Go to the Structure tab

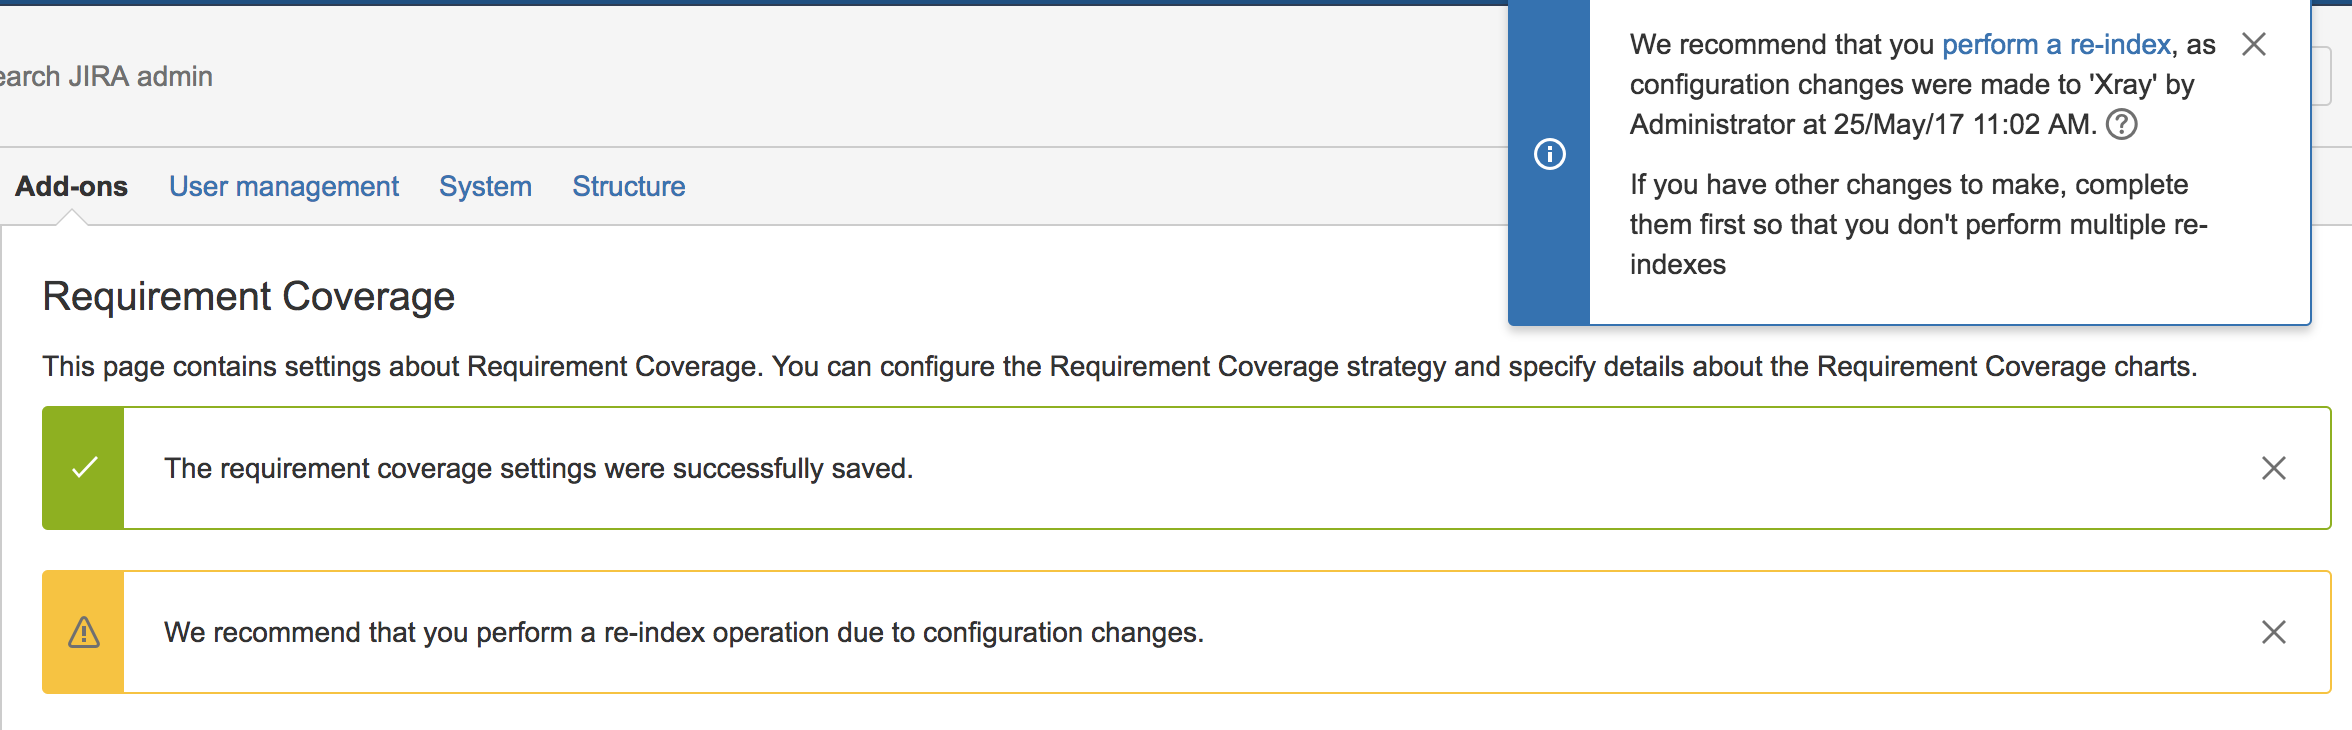628,186
